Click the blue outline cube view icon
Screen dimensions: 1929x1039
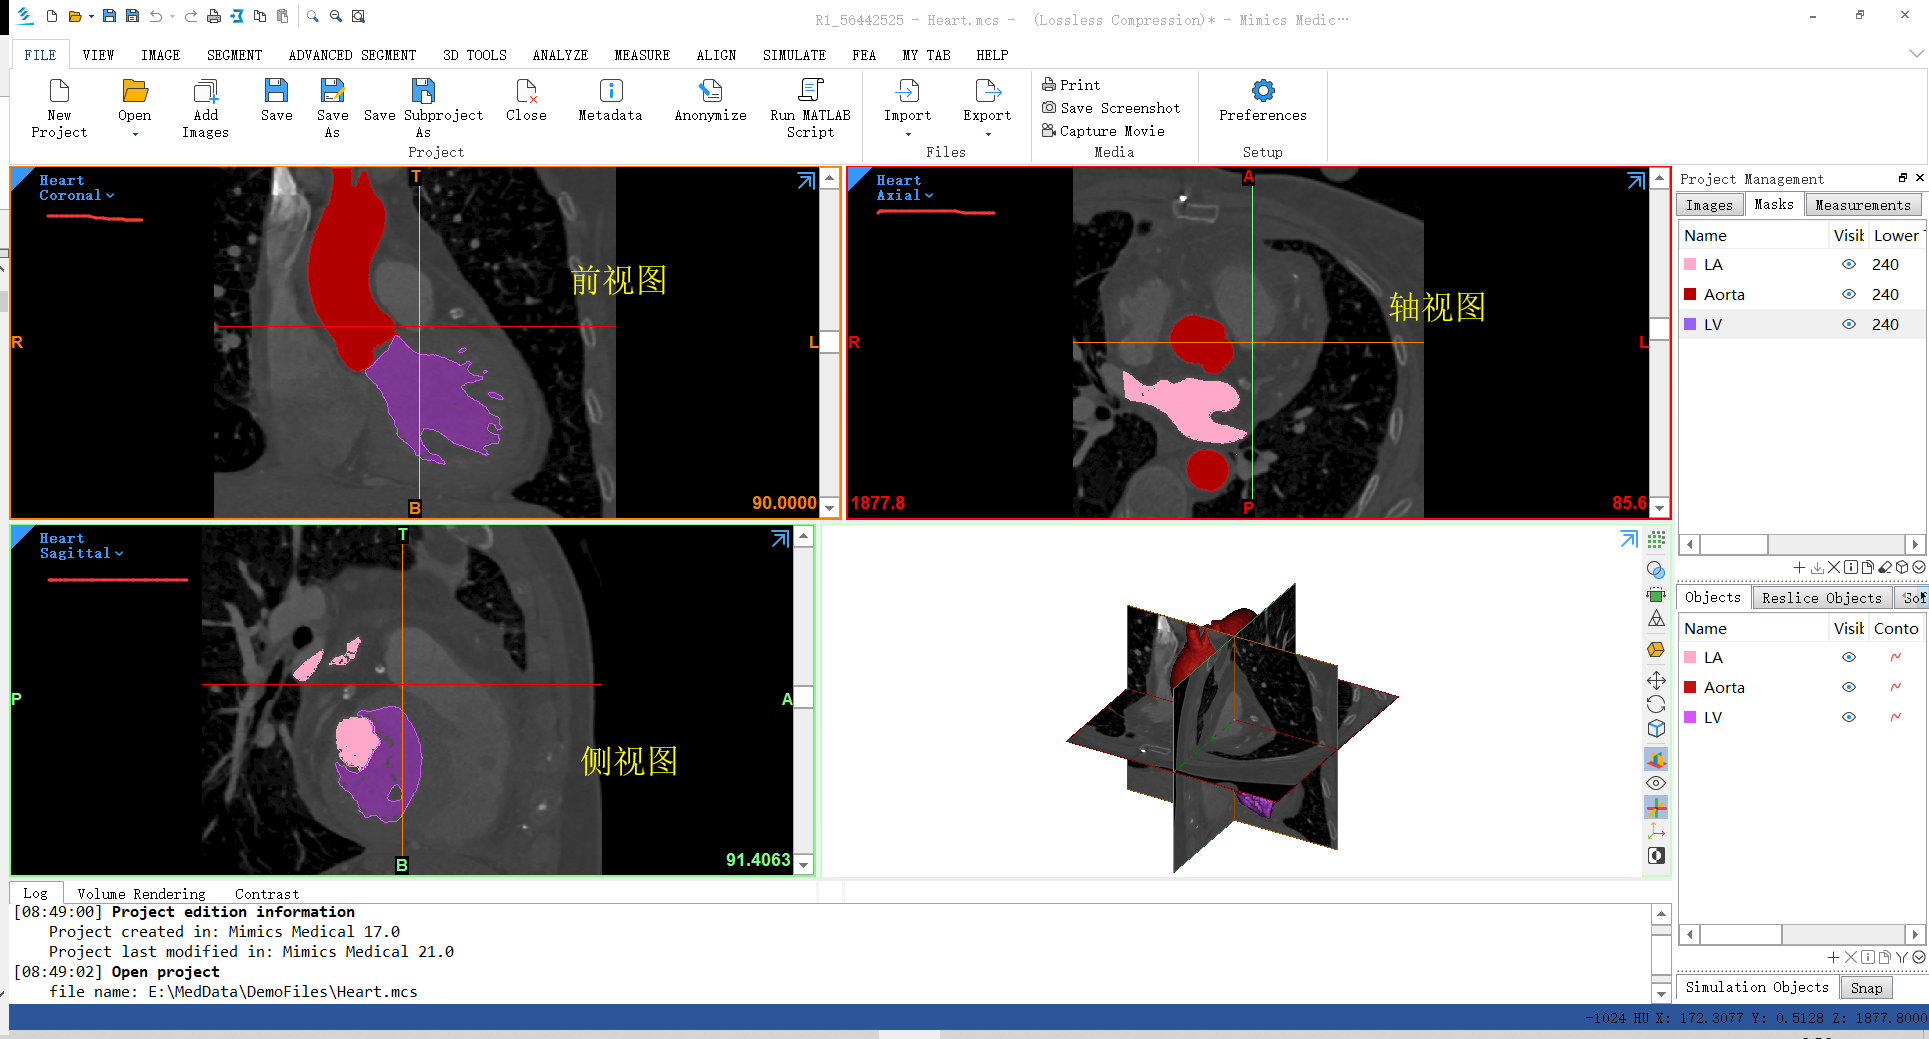(1656, 728)
